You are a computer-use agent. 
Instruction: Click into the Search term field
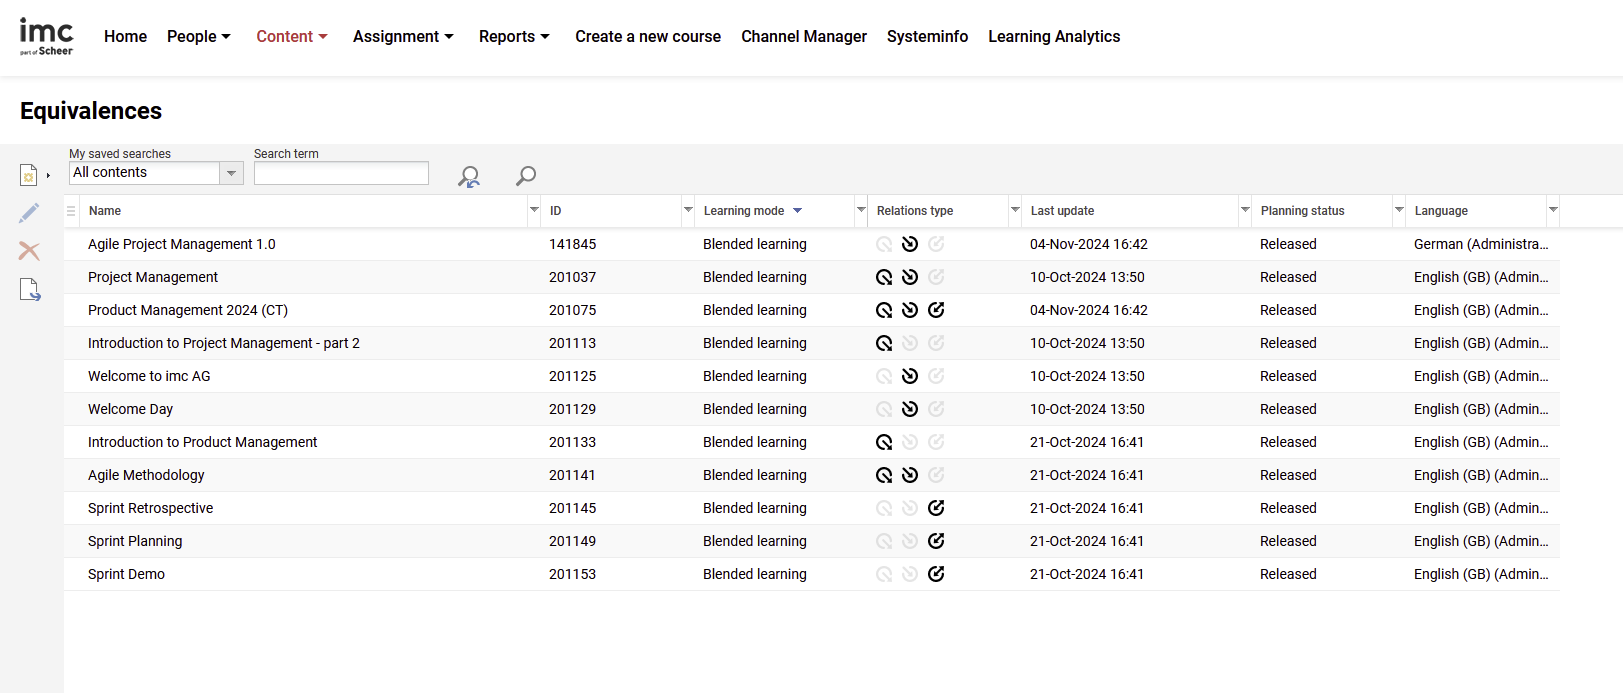point(341,173)
